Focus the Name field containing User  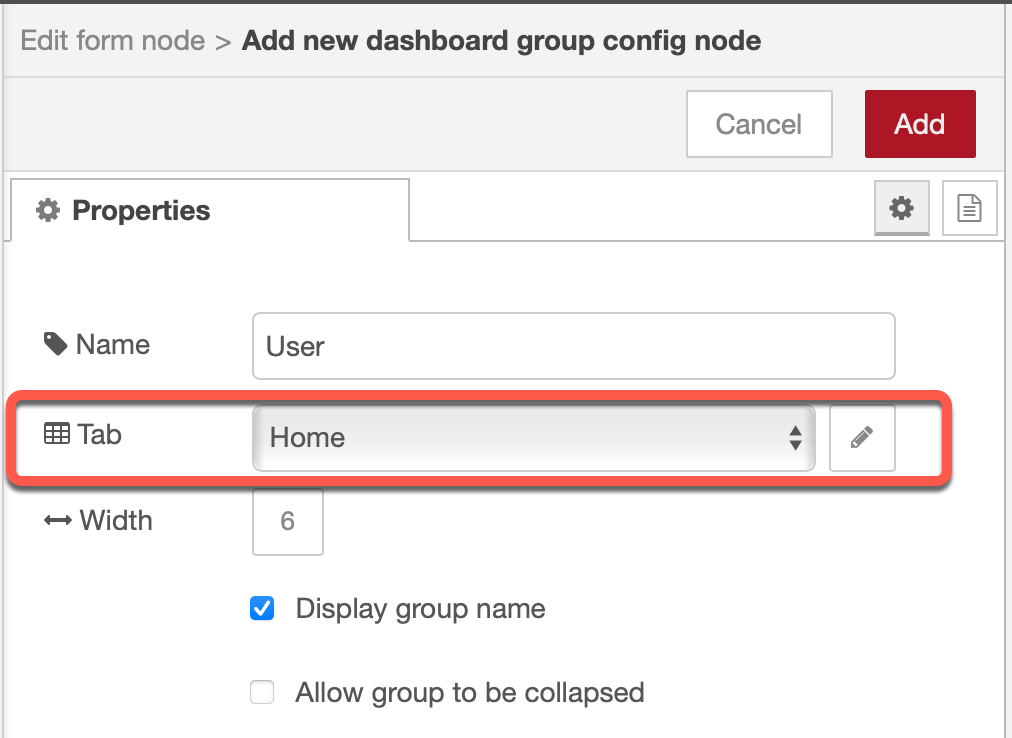pos(574,346)
